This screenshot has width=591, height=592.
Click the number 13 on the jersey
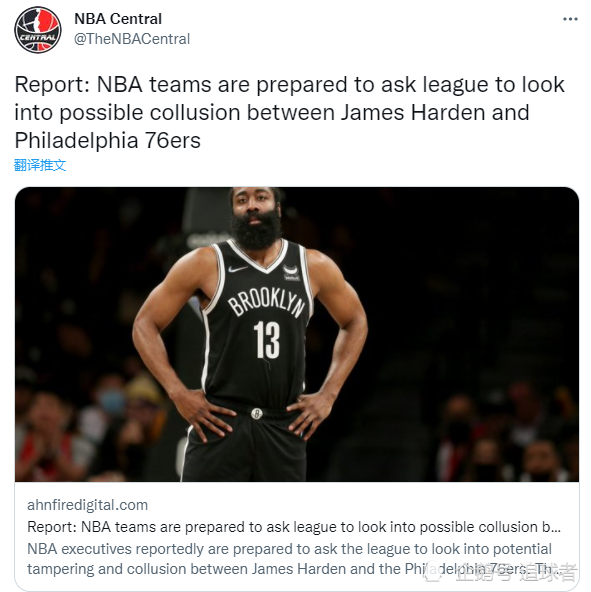(x=267, y=340)
